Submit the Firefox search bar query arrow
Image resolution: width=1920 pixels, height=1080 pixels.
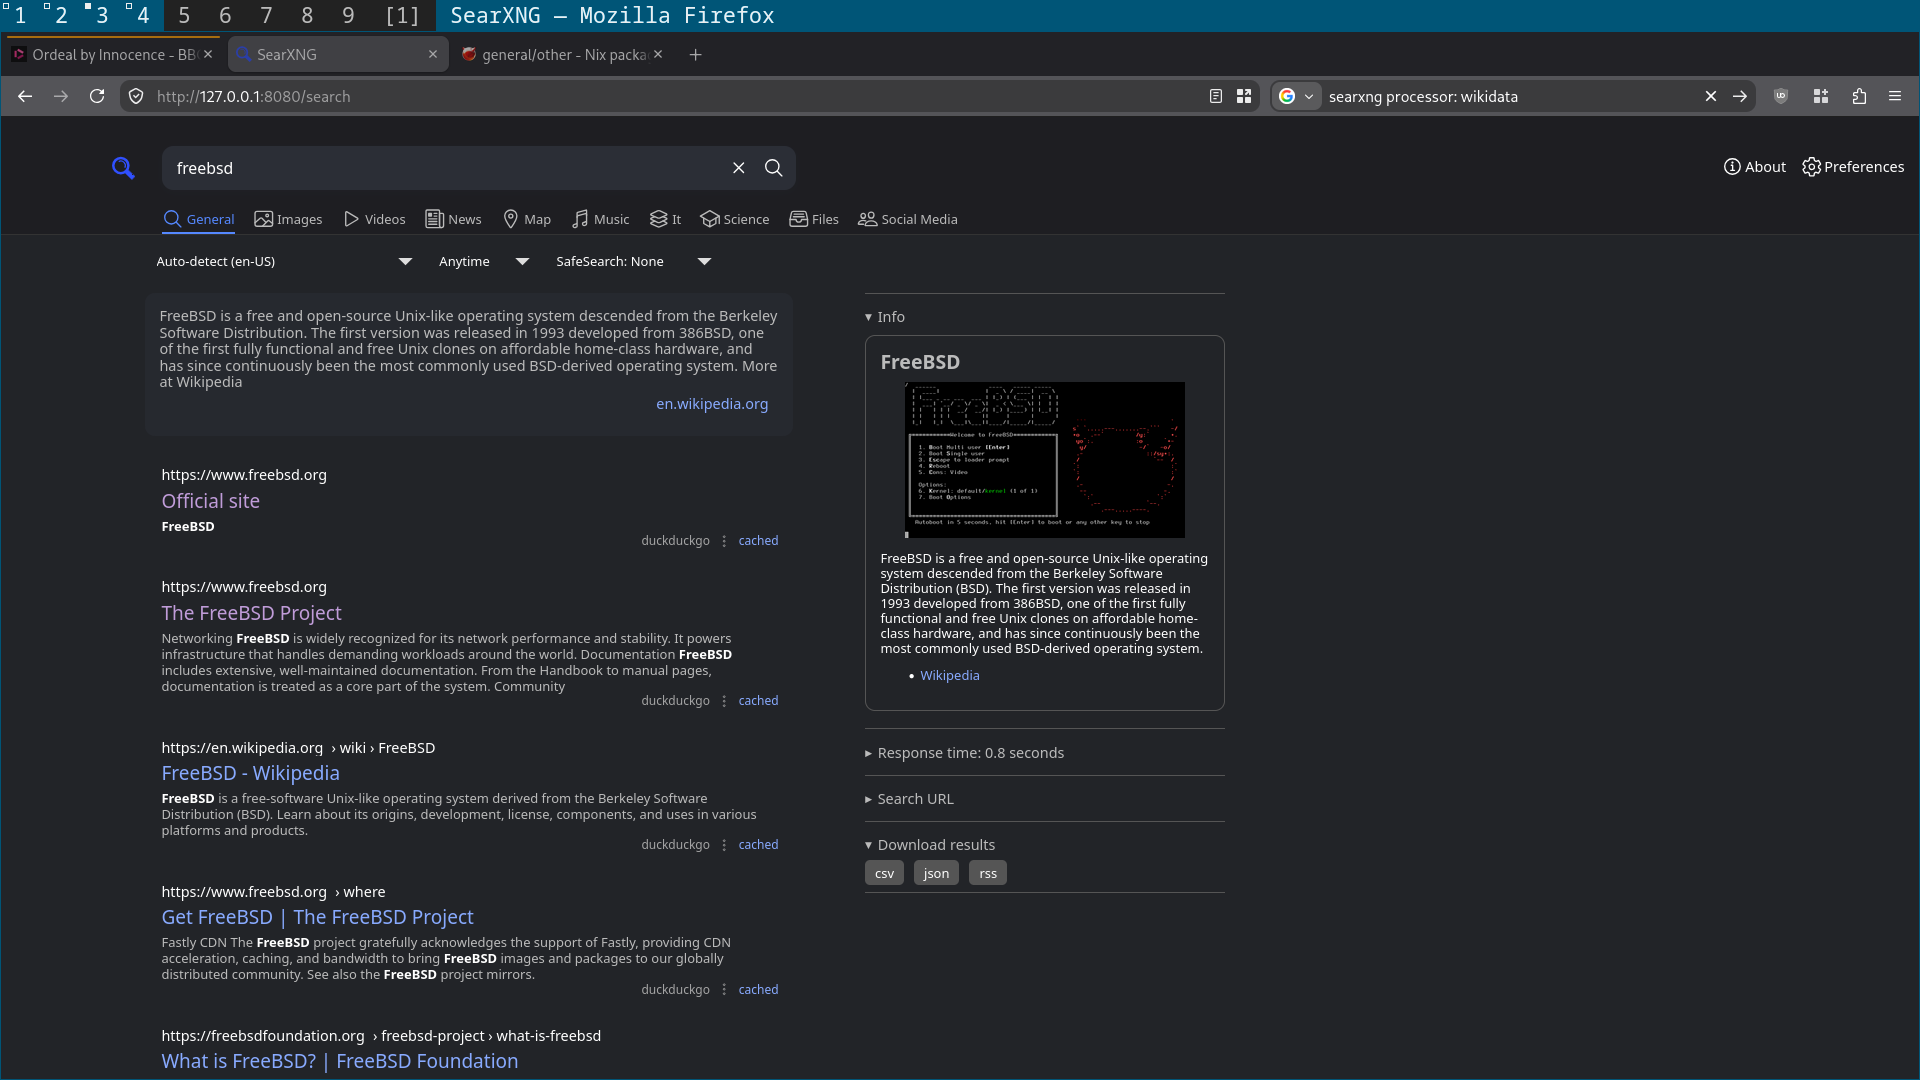pos(1740,96)
